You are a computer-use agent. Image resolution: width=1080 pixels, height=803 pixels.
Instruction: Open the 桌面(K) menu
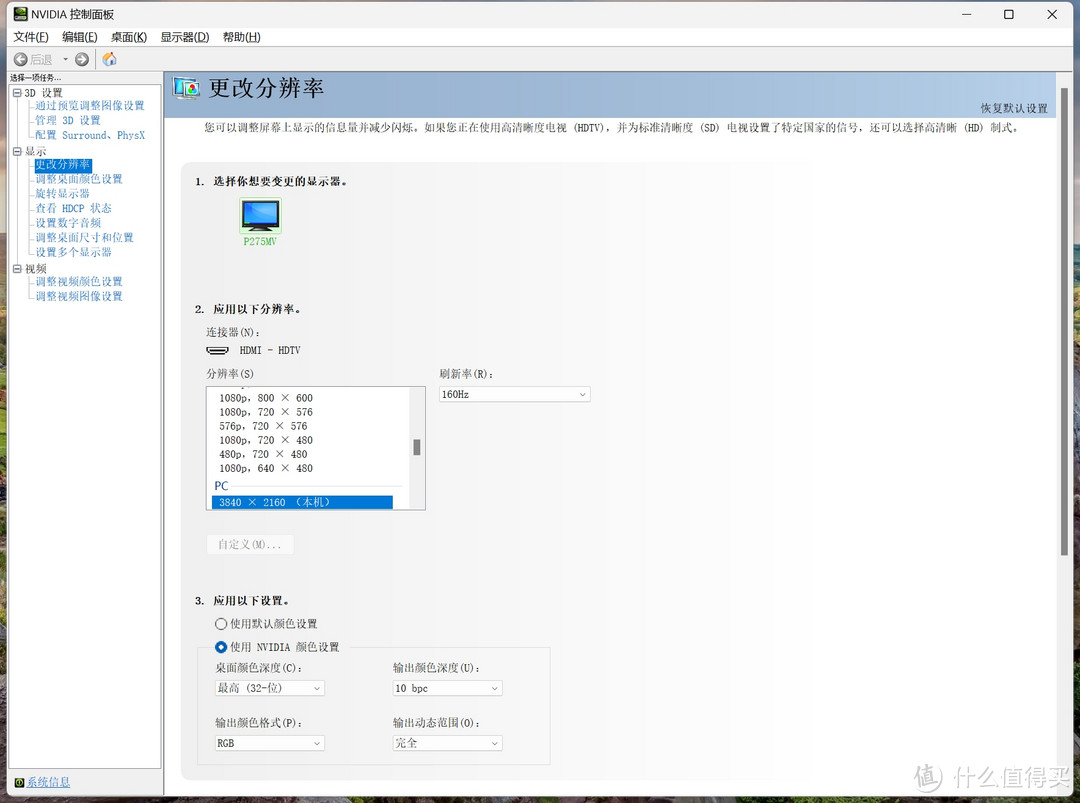pos(129,37)
